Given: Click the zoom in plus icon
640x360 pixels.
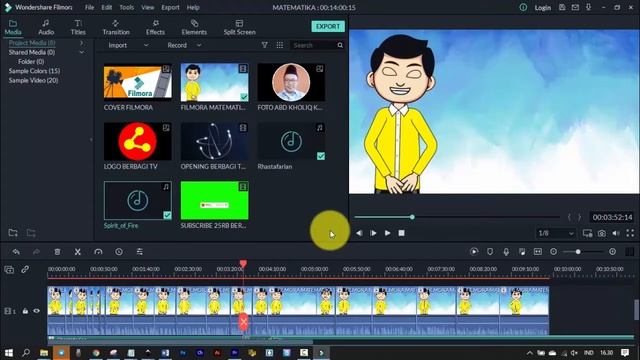Looking at the screenshot, I should click(x=612, y=252).
